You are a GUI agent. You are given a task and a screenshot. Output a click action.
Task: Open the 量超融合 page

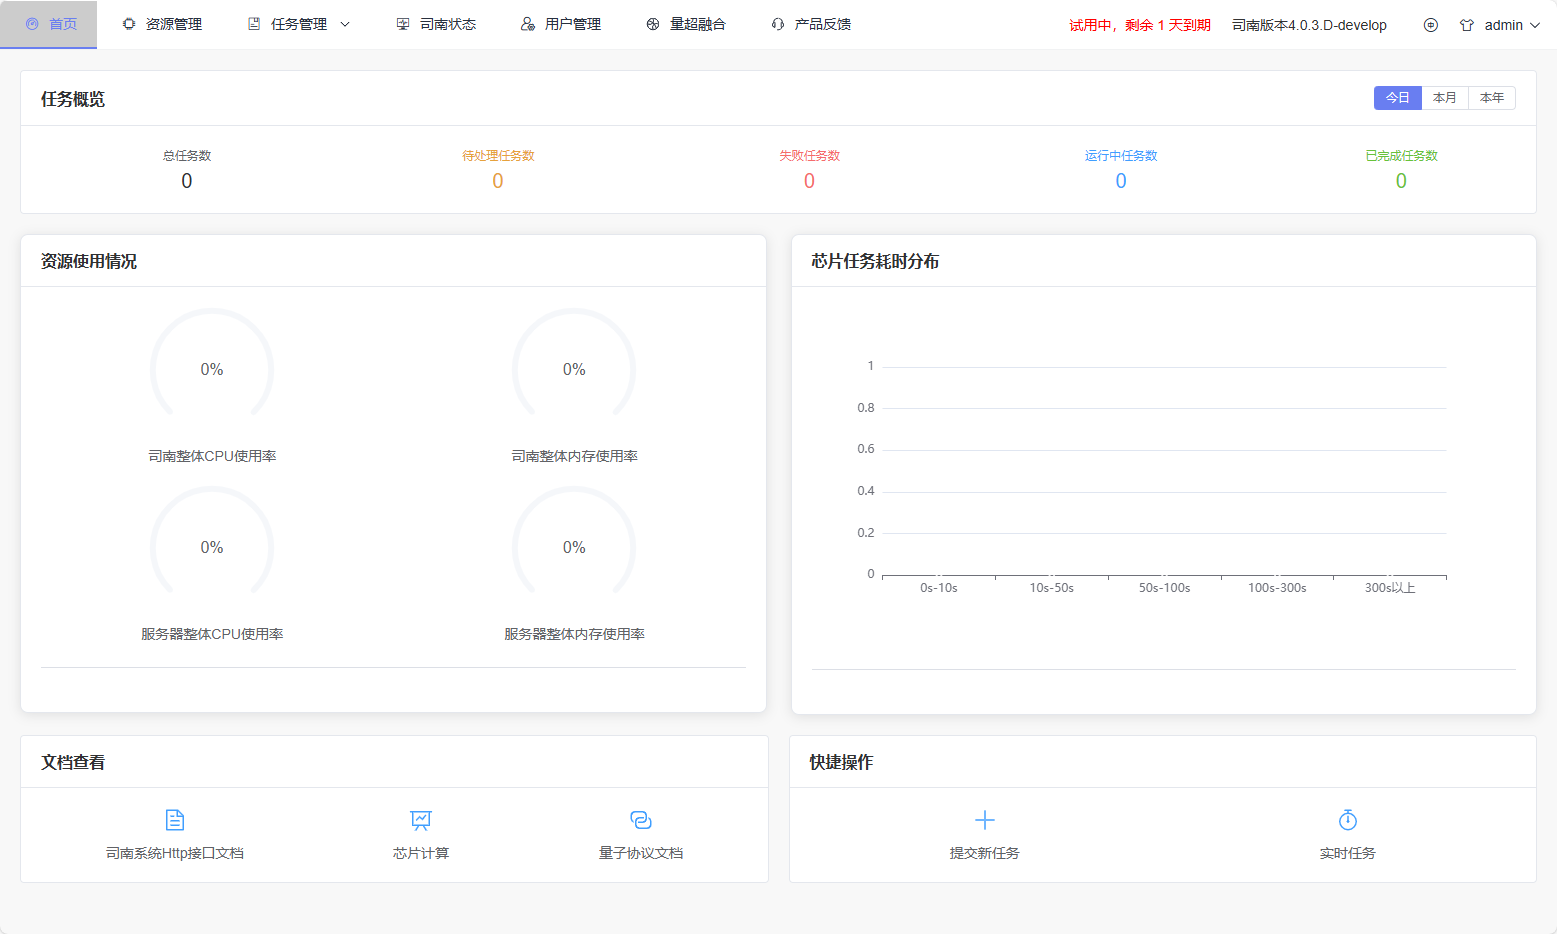tap(686, 24)
